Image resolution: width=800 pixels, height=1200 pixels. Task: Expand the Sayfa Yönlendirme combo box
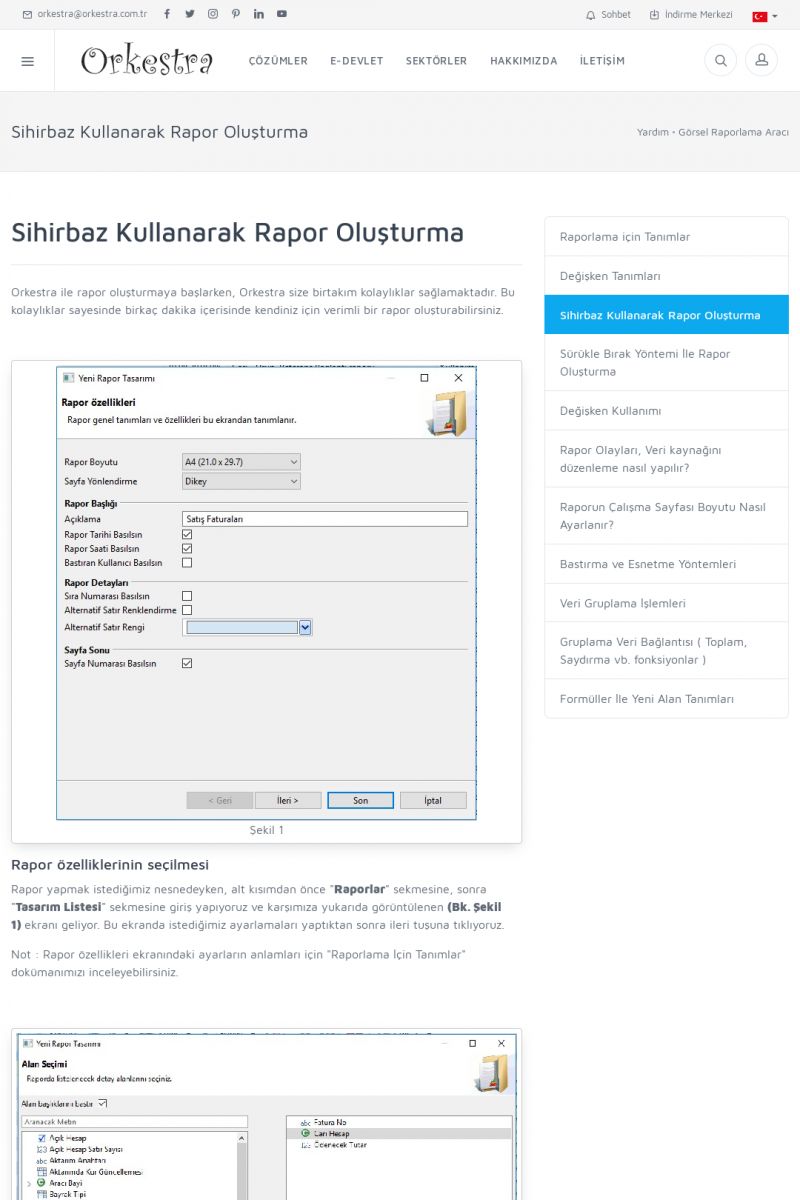pos(241,481)
